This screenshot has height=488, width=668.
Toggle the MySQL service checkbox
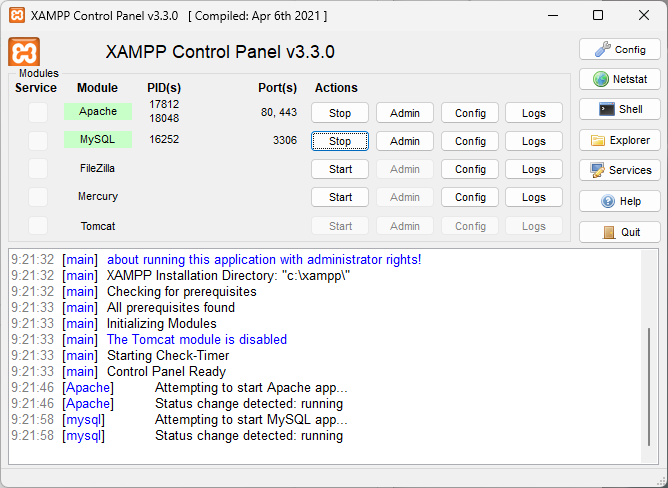tap(37, 141)
